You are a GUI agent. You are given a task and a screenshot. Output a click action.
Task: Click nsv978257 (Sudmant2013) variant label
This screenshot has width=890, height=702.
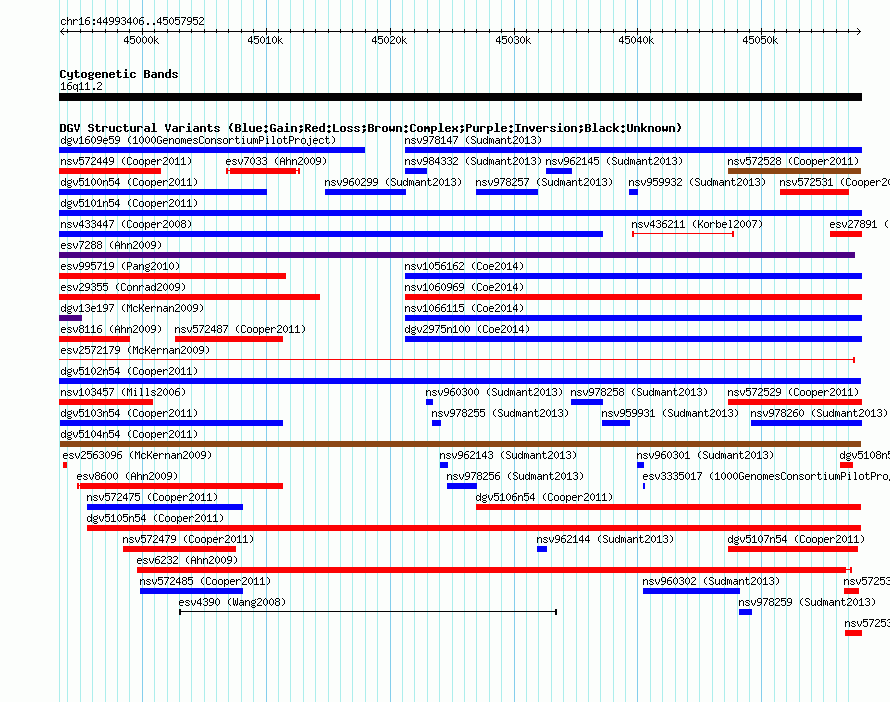tap(544, 182)
